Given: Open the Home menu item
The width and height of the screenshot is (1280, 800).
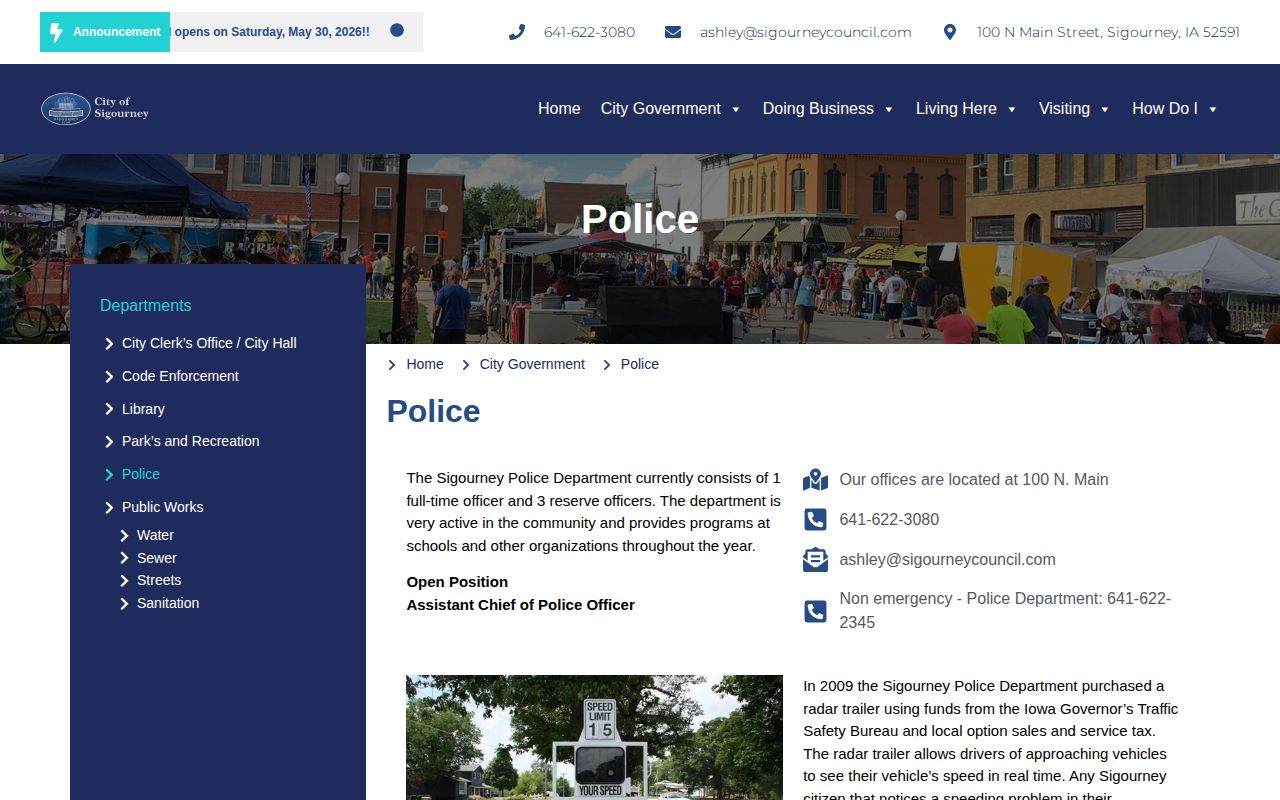Looking at the screenshot, I should (559, 109).
